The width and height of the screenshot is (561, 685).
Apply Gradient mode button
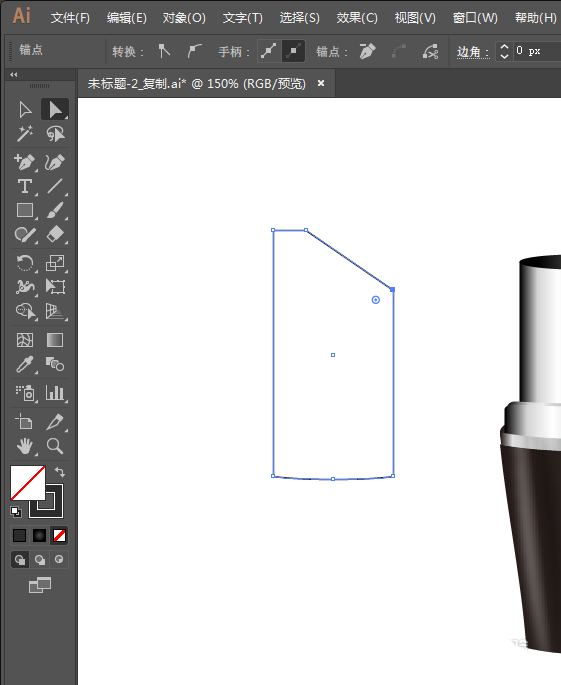(x=39, y=535)
